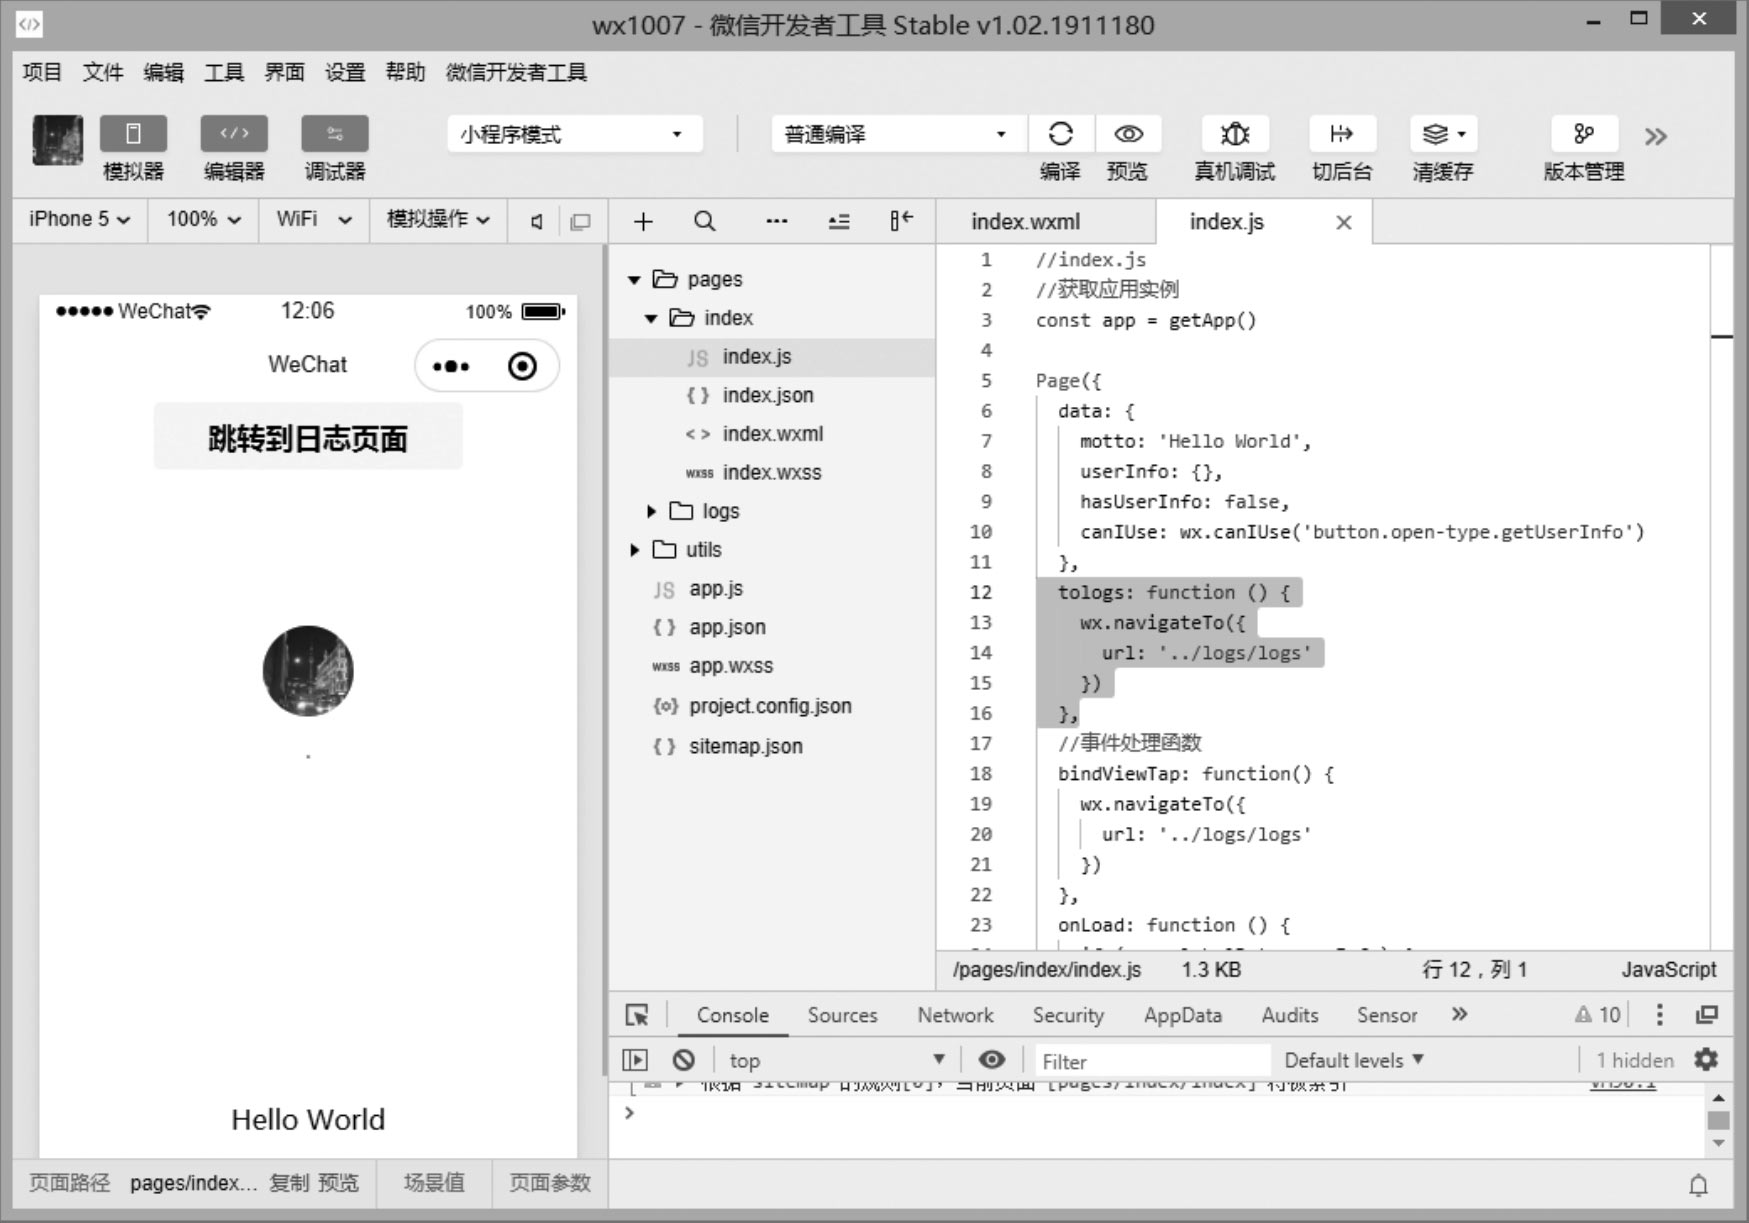This screenshot has height=1223, width=1749.
Task: Open the 普通编译 compile mode dropdown
Action: 898,134
